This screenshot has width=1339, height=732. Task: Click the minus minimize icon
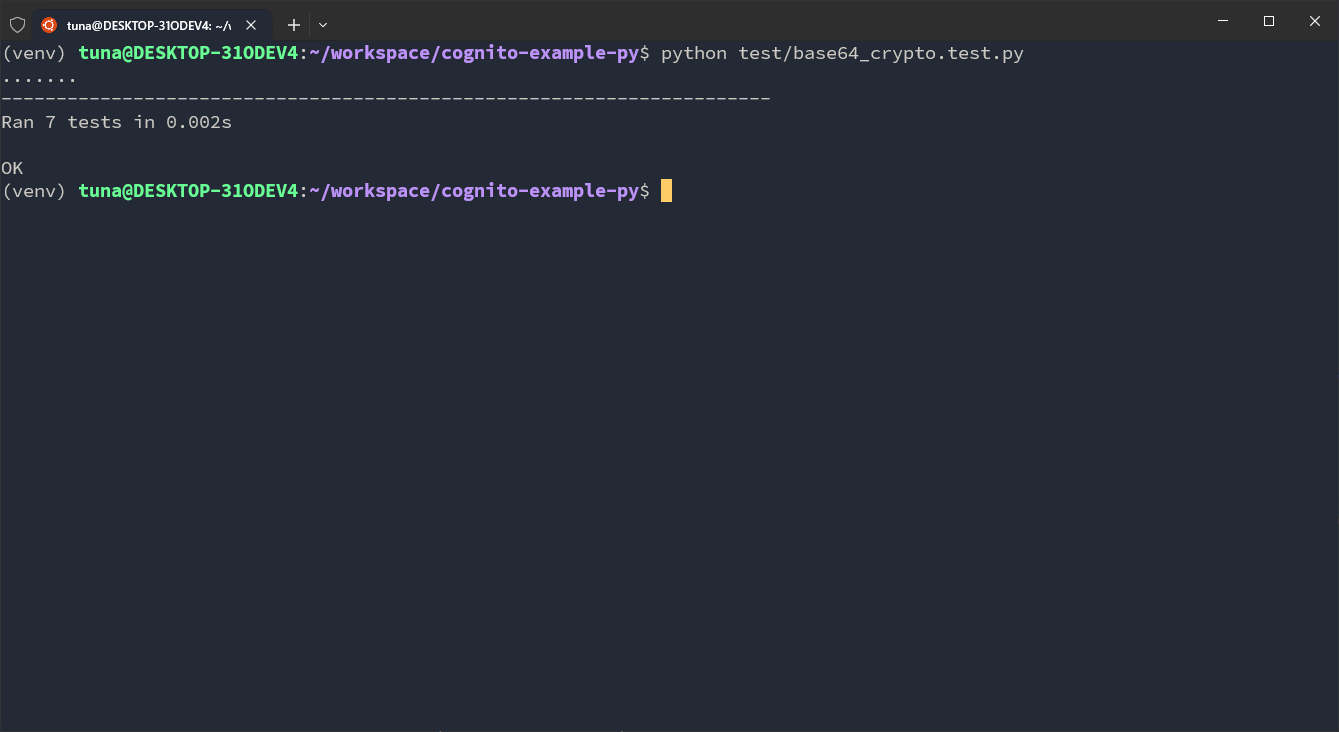click(1222, 20)
